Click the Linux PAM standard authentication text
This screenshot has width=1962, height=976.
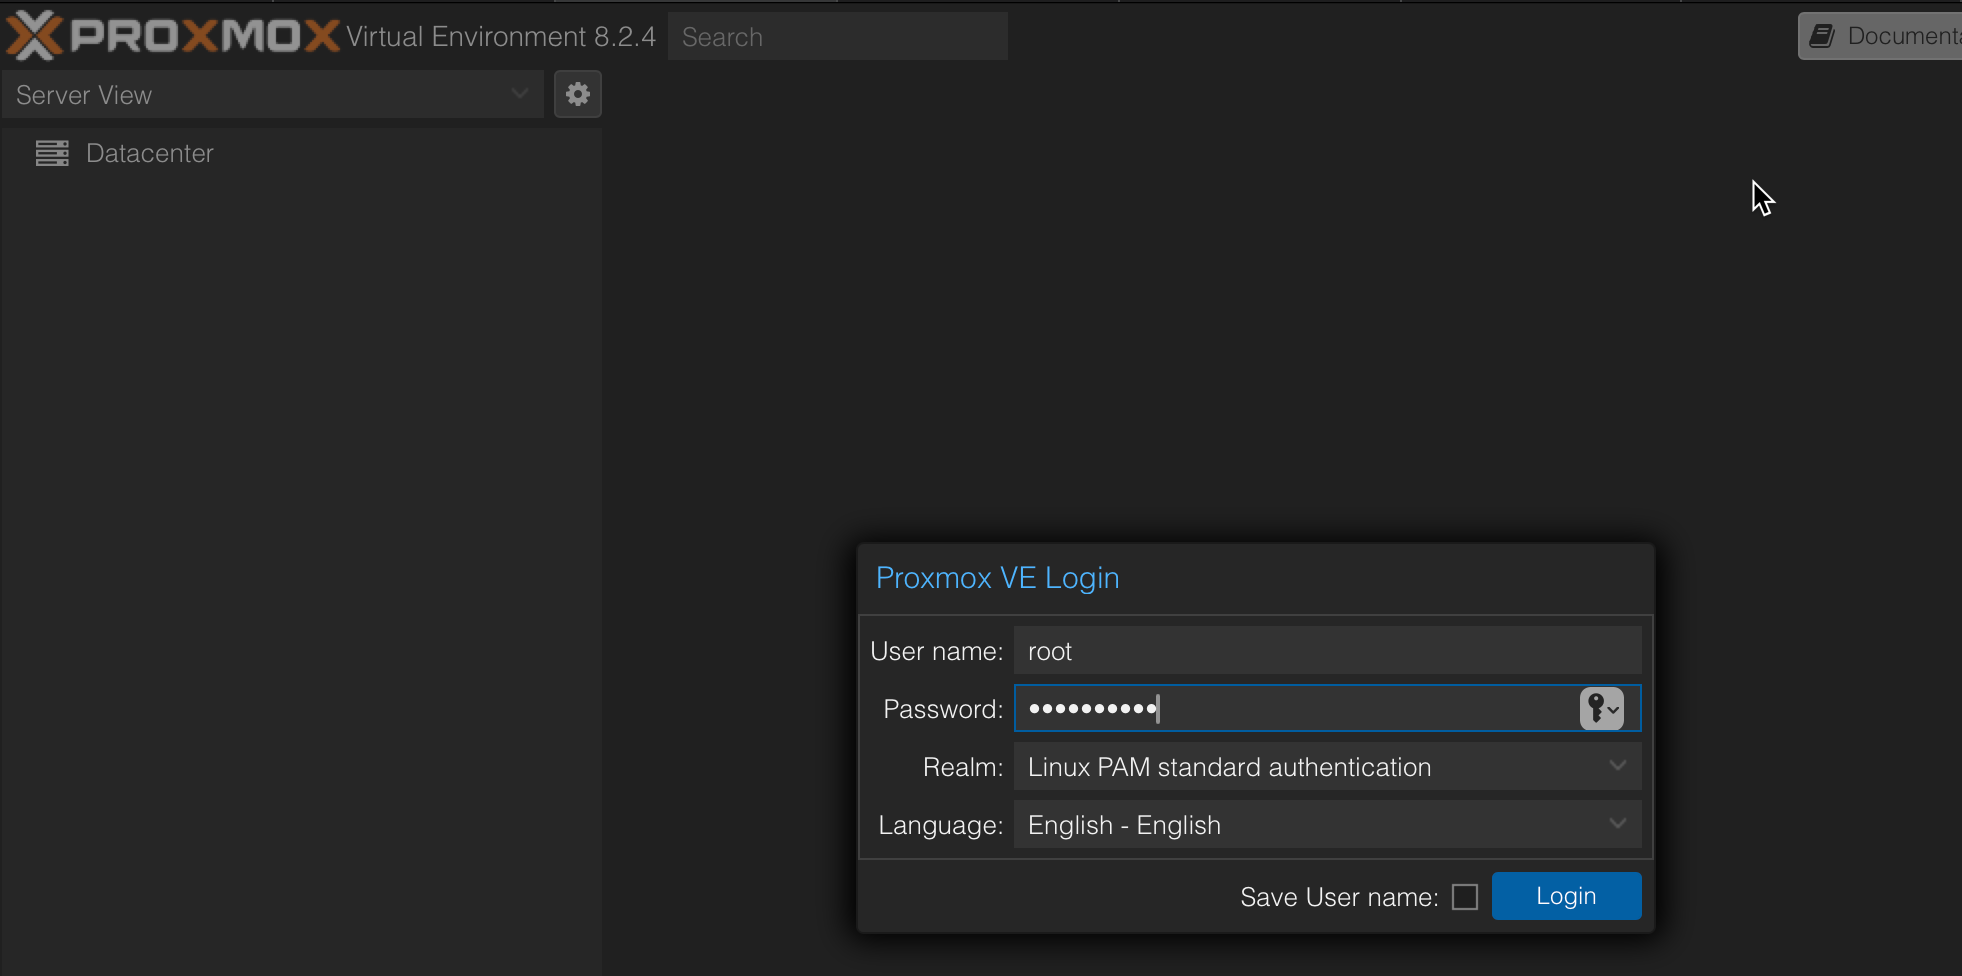click(x=1229, y=767)
